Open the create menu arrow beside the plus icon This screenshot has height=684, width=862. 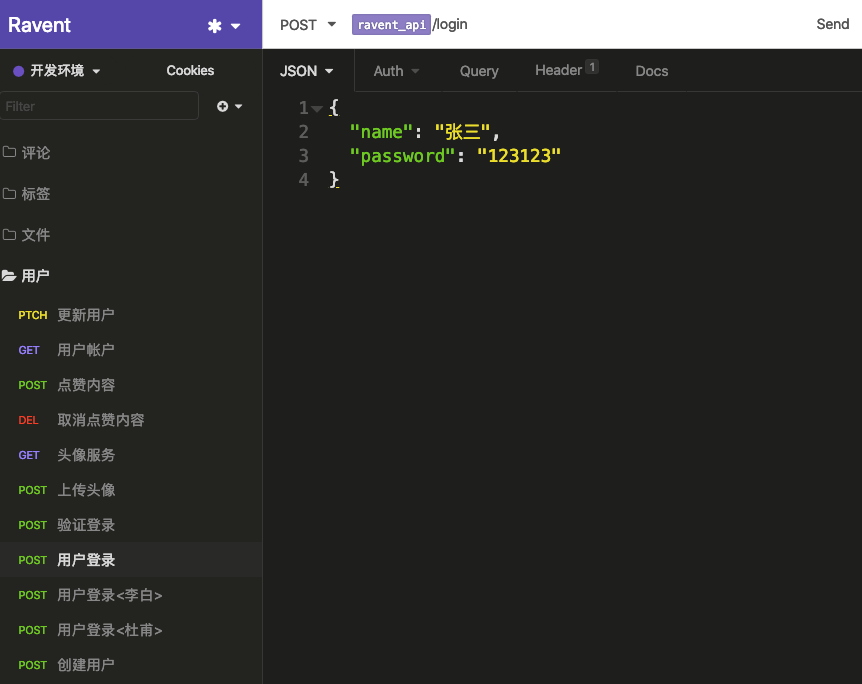pos(239,106)
